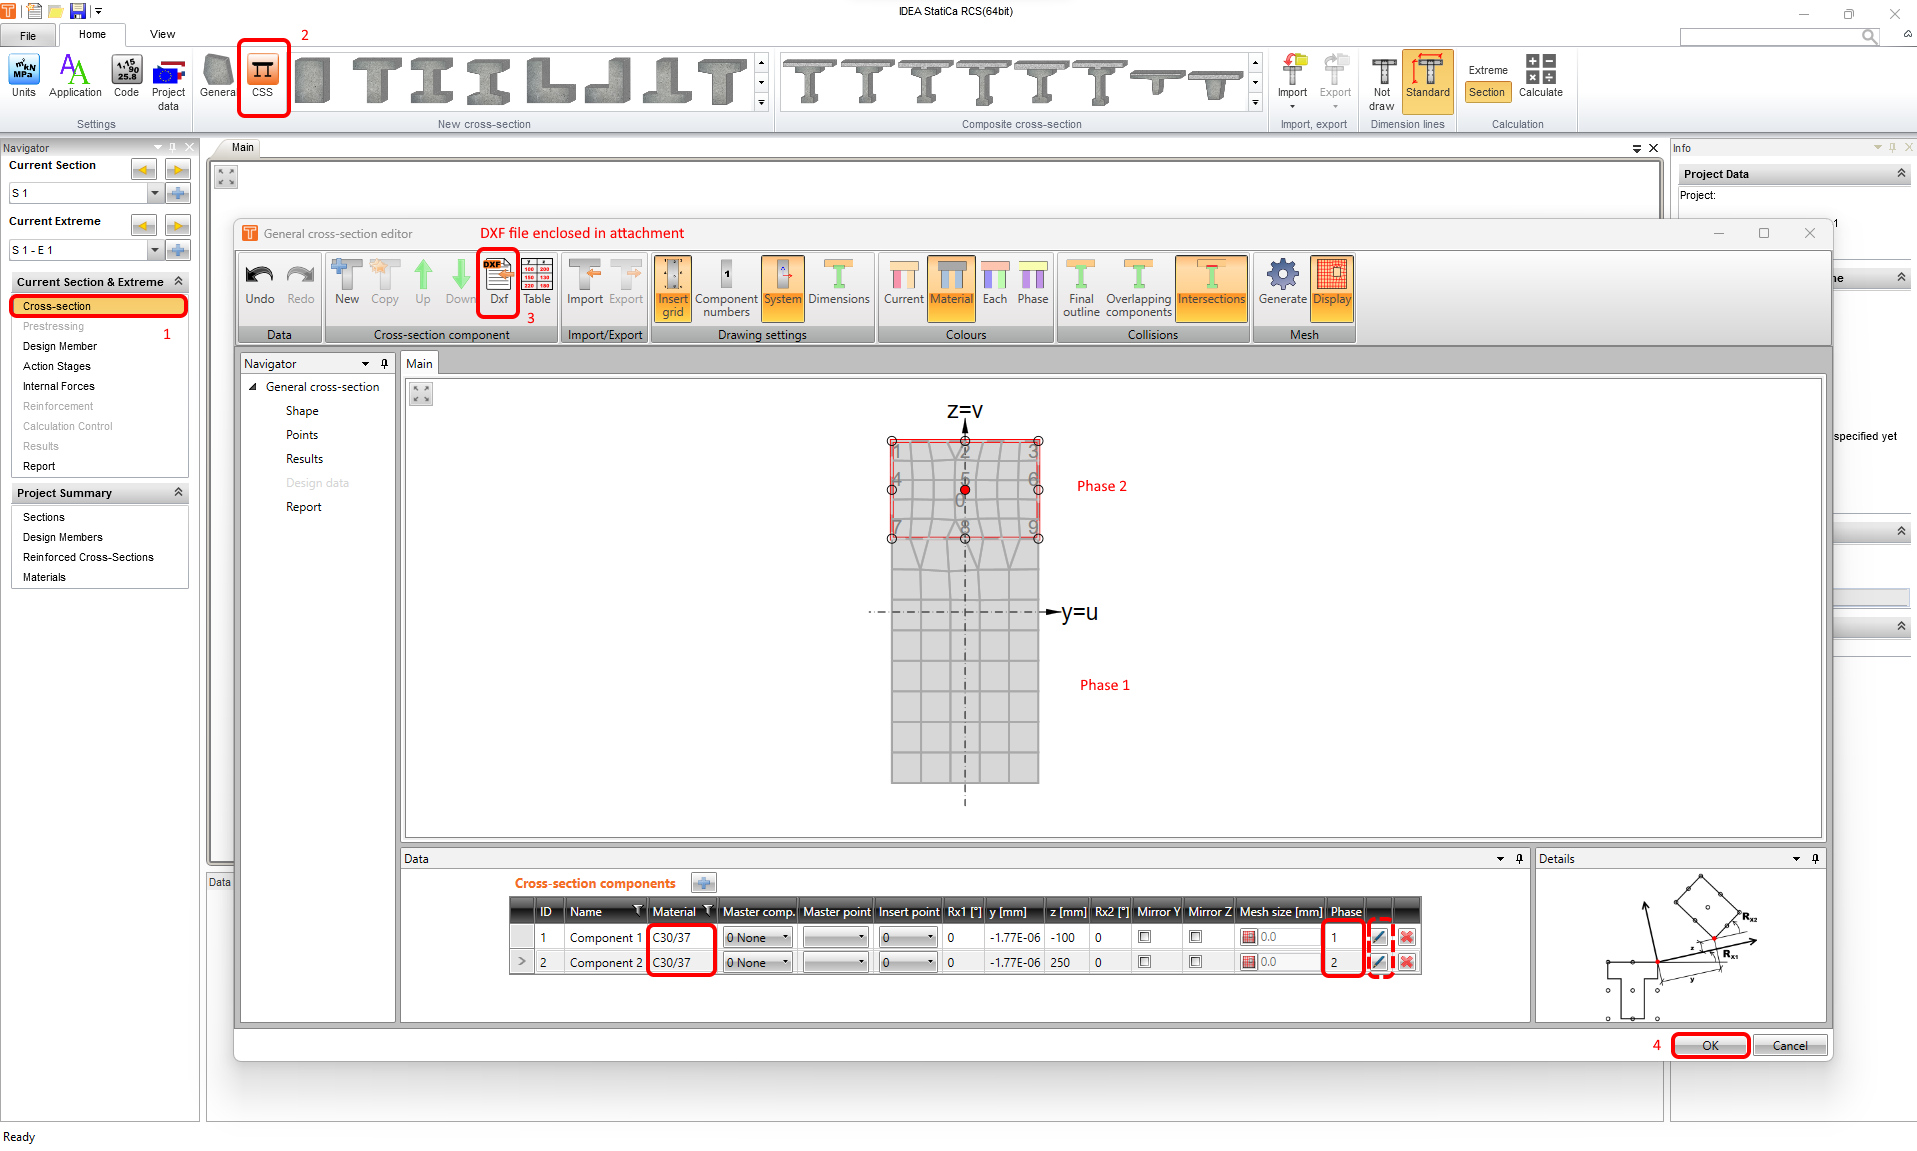Confirm the editor with OK
The height and width of the screenshot is (1151, 1917).
pos(1710,1045)
